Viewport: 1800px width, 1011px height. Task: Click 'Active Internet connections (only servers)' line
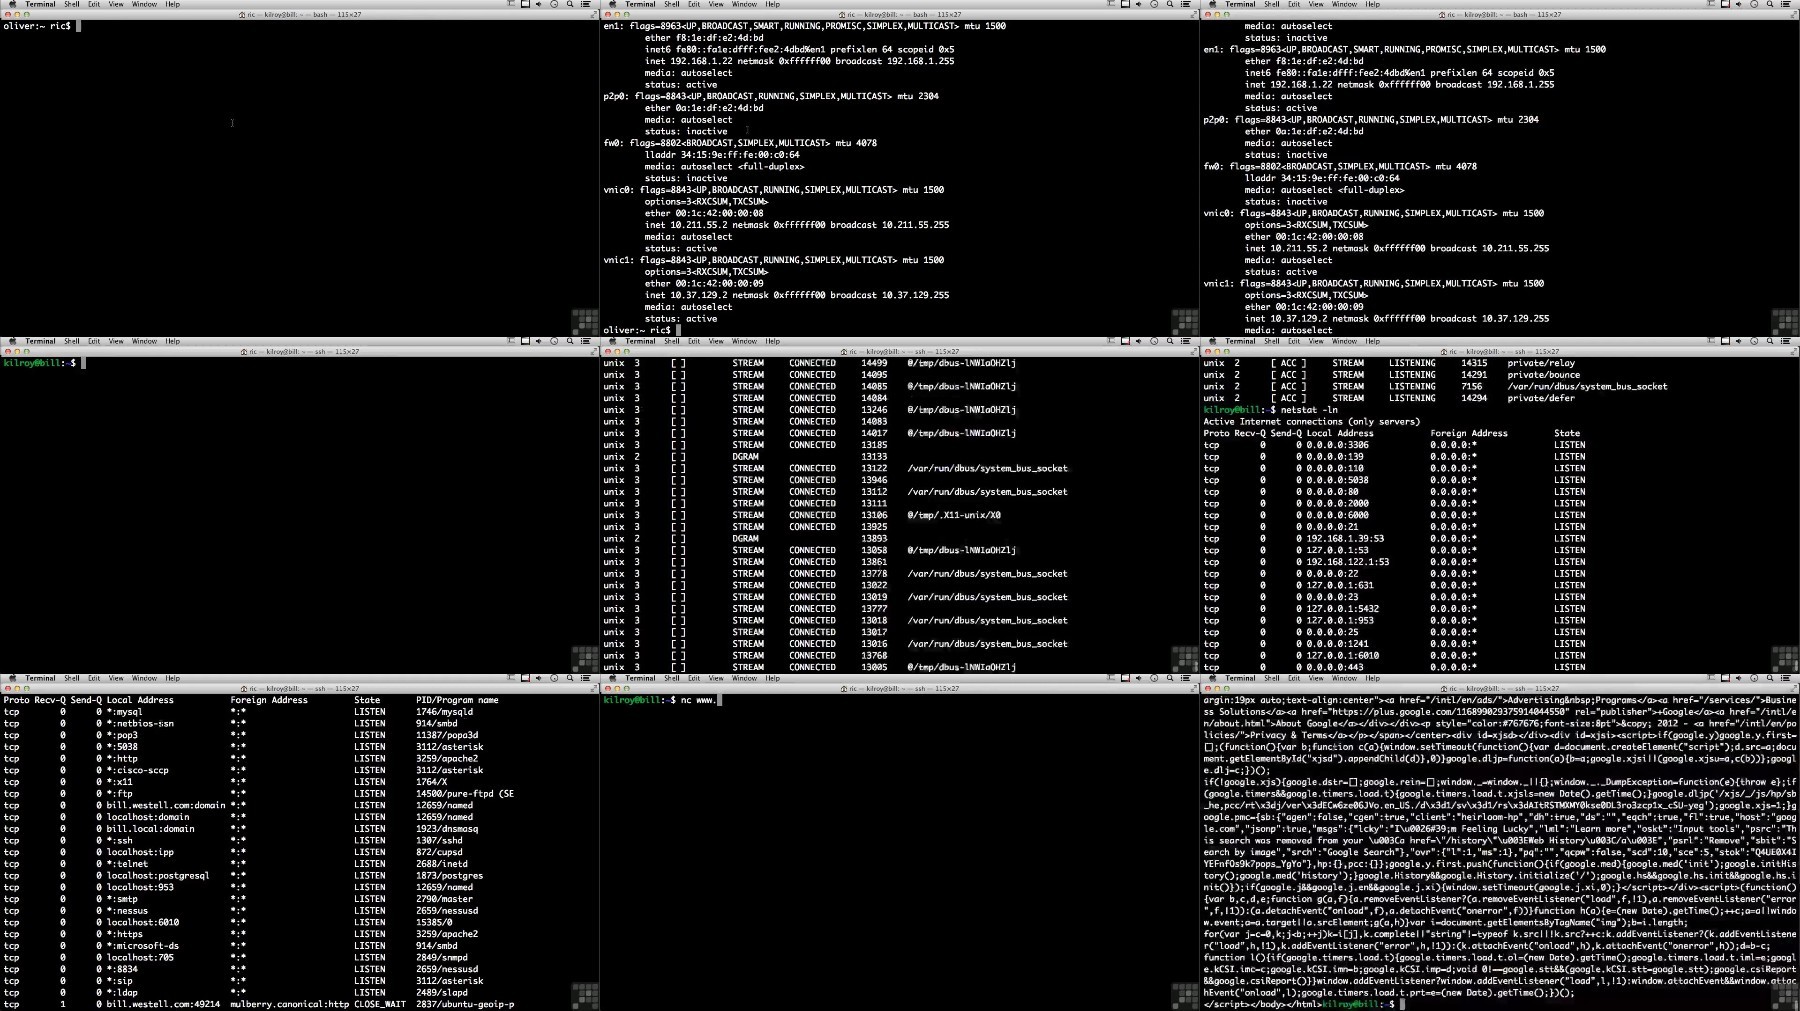[x=1311, y=422]
